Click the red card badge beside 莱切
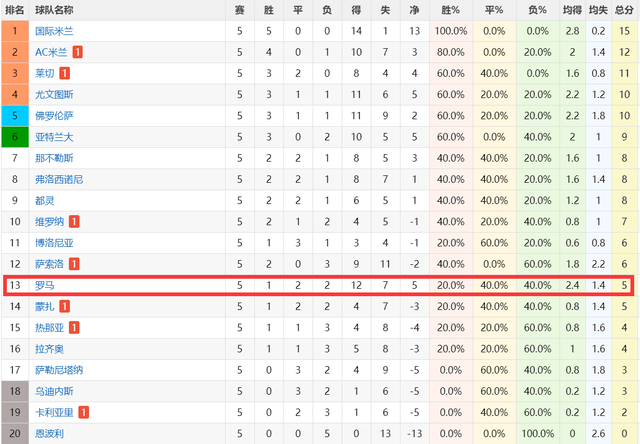640x444 pixels. pos(64,73)
